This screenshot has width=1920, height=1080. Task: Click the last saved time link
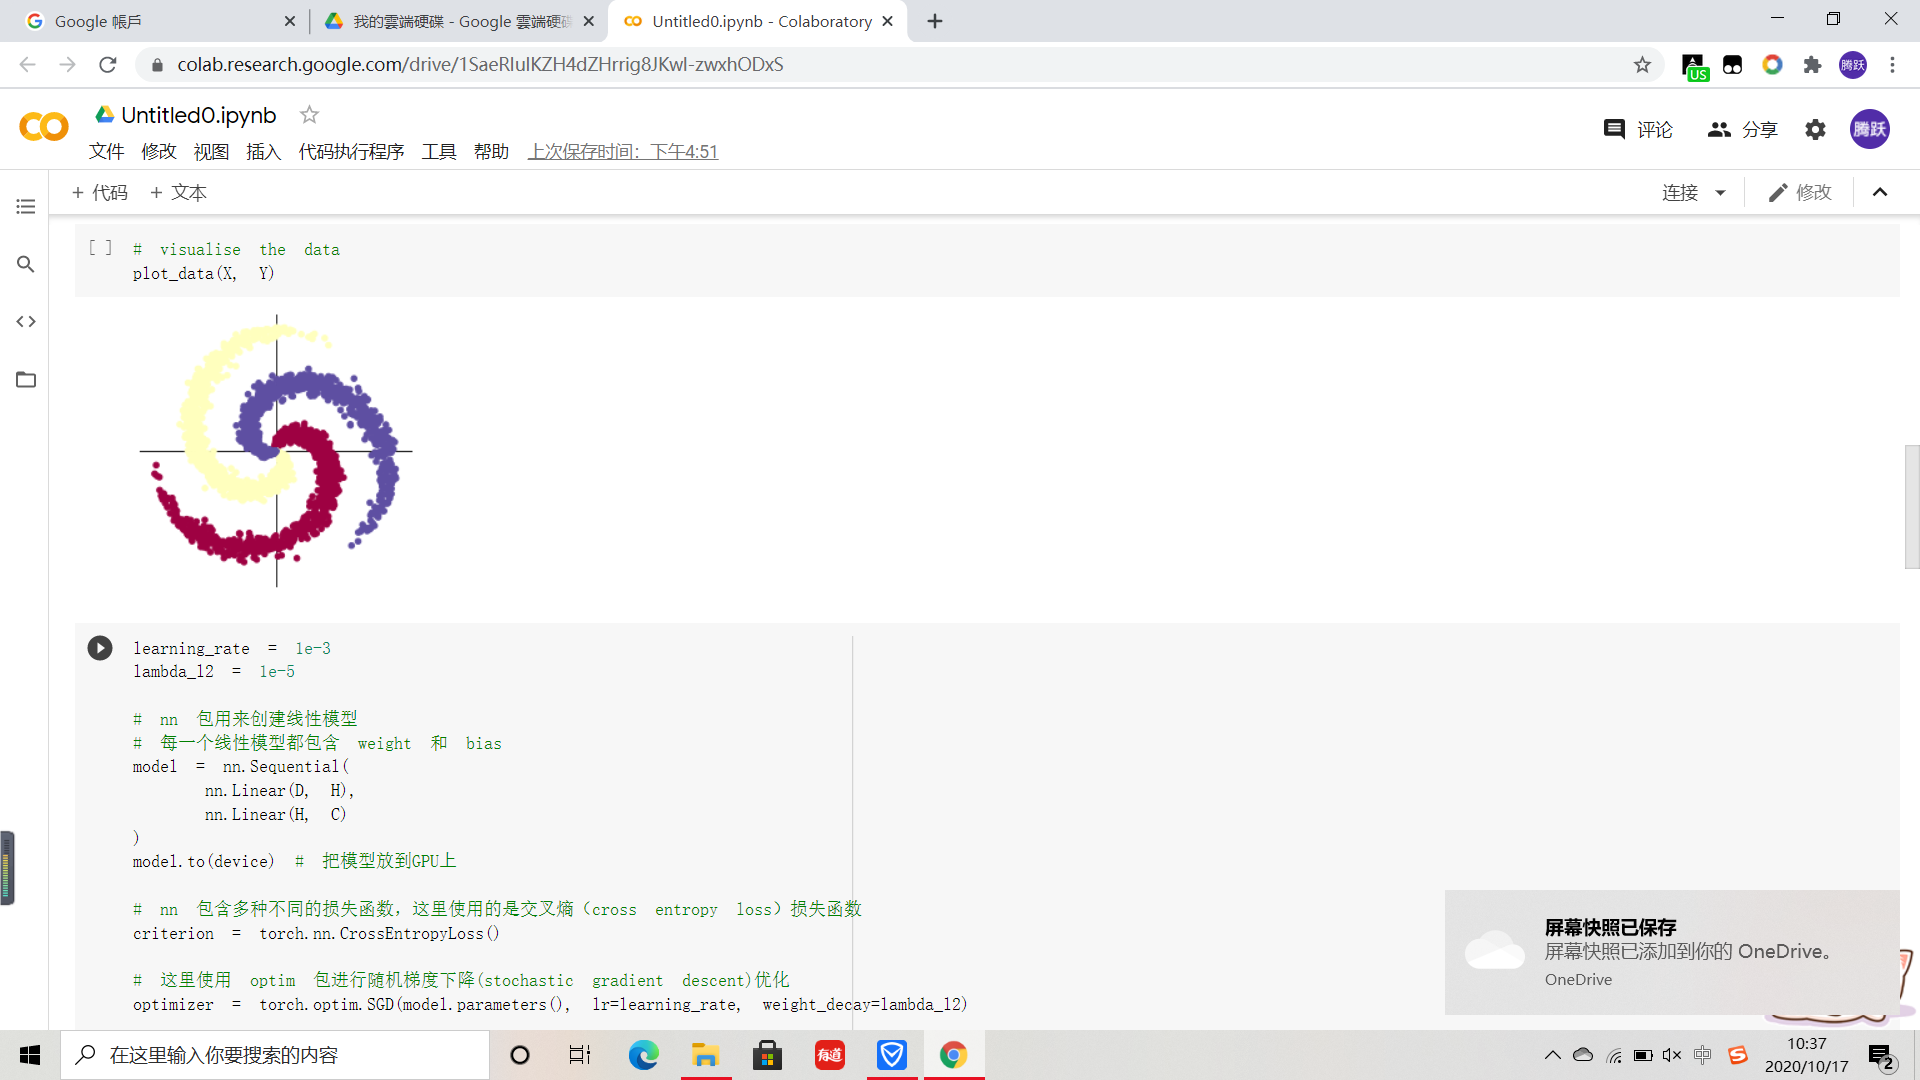(x=622, y=152)
